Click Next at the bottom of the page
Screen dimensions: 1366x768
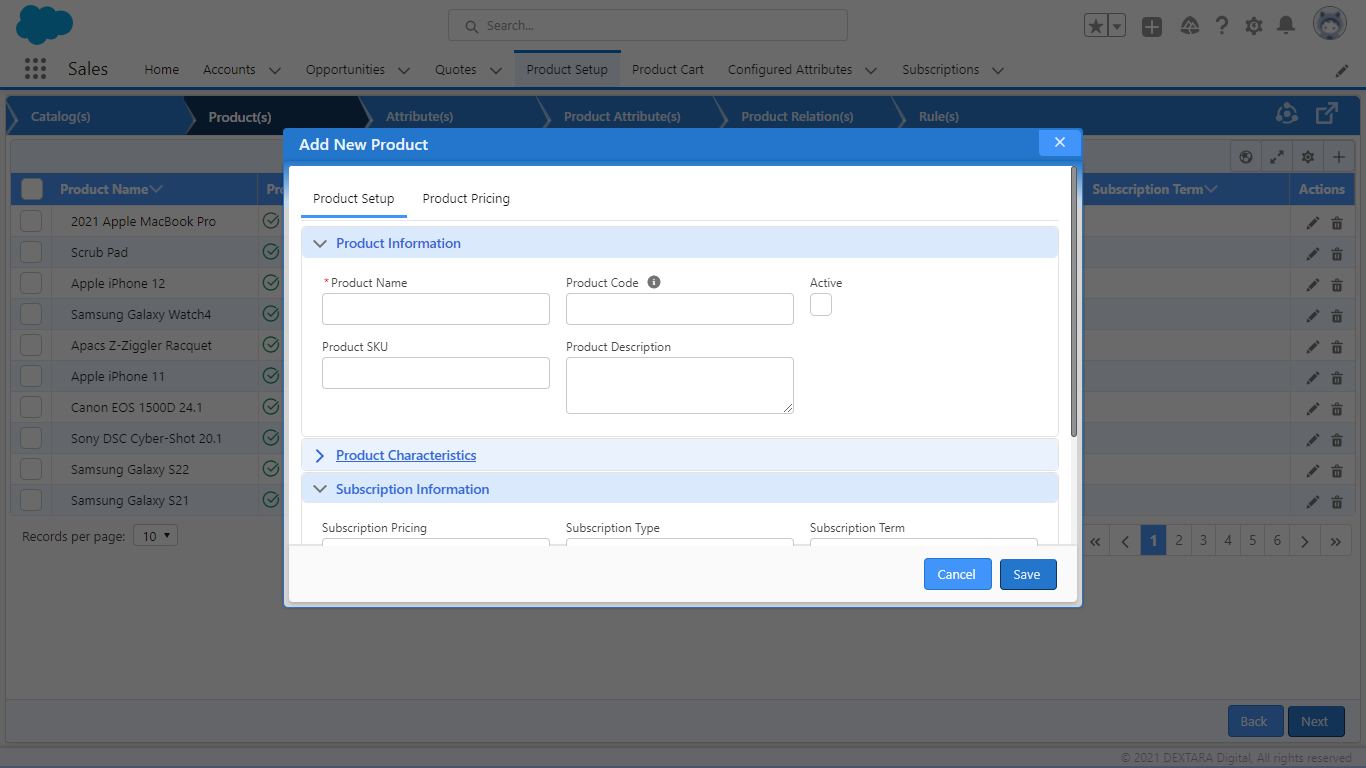click(x=1316, y=720)
